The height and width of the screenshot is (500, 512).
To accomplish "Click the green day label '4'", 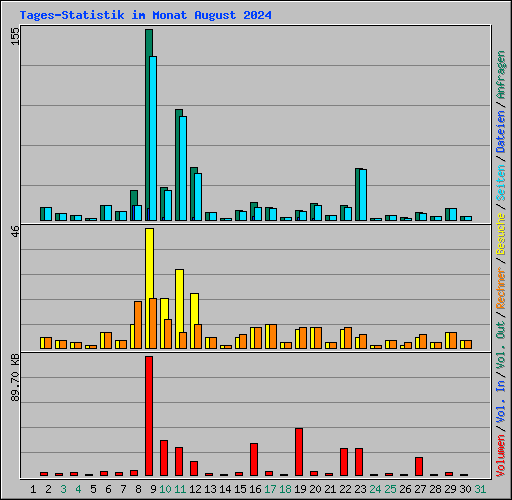I will coord(78,489).
